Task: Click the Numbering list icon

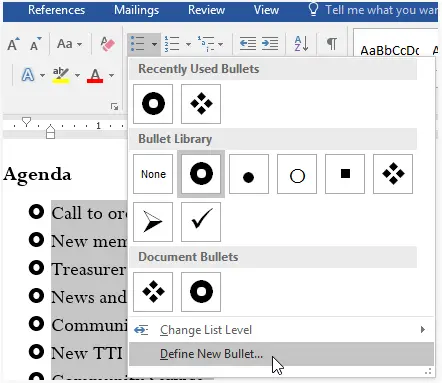Action: tap(172, 44)
